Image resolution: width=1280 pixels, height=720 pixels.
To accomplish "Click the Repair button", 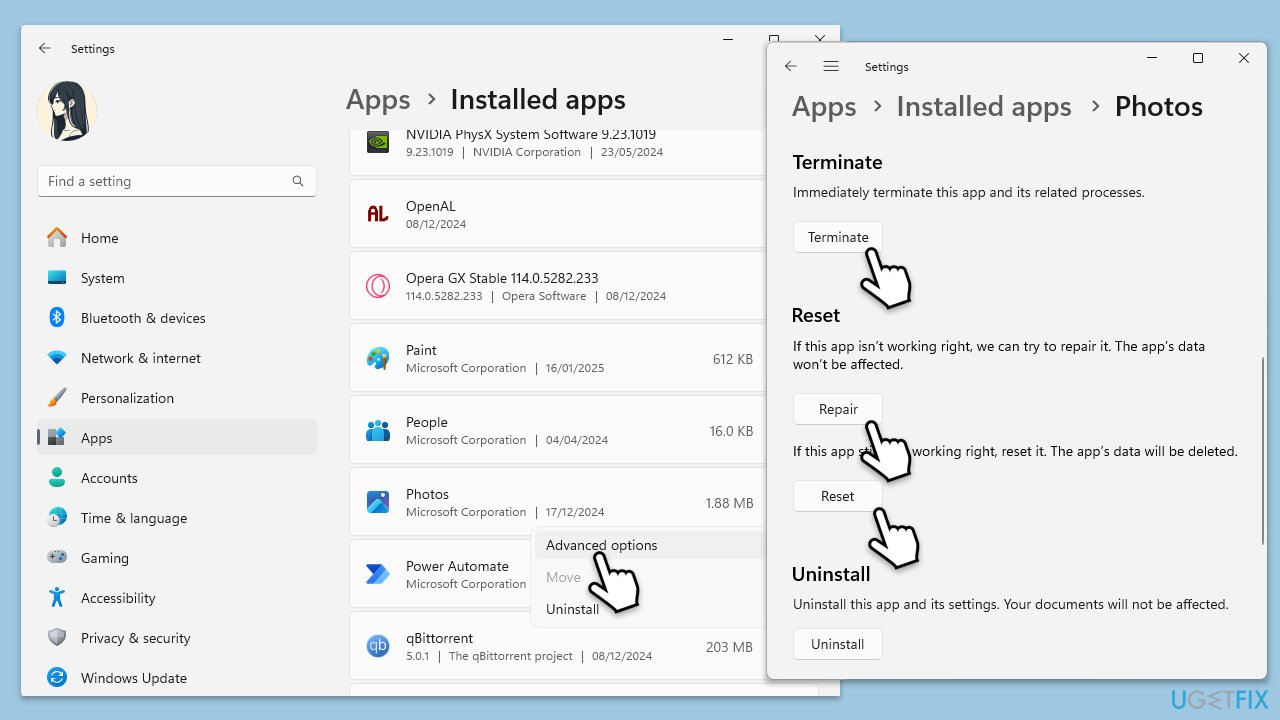I will pos(838,409).
